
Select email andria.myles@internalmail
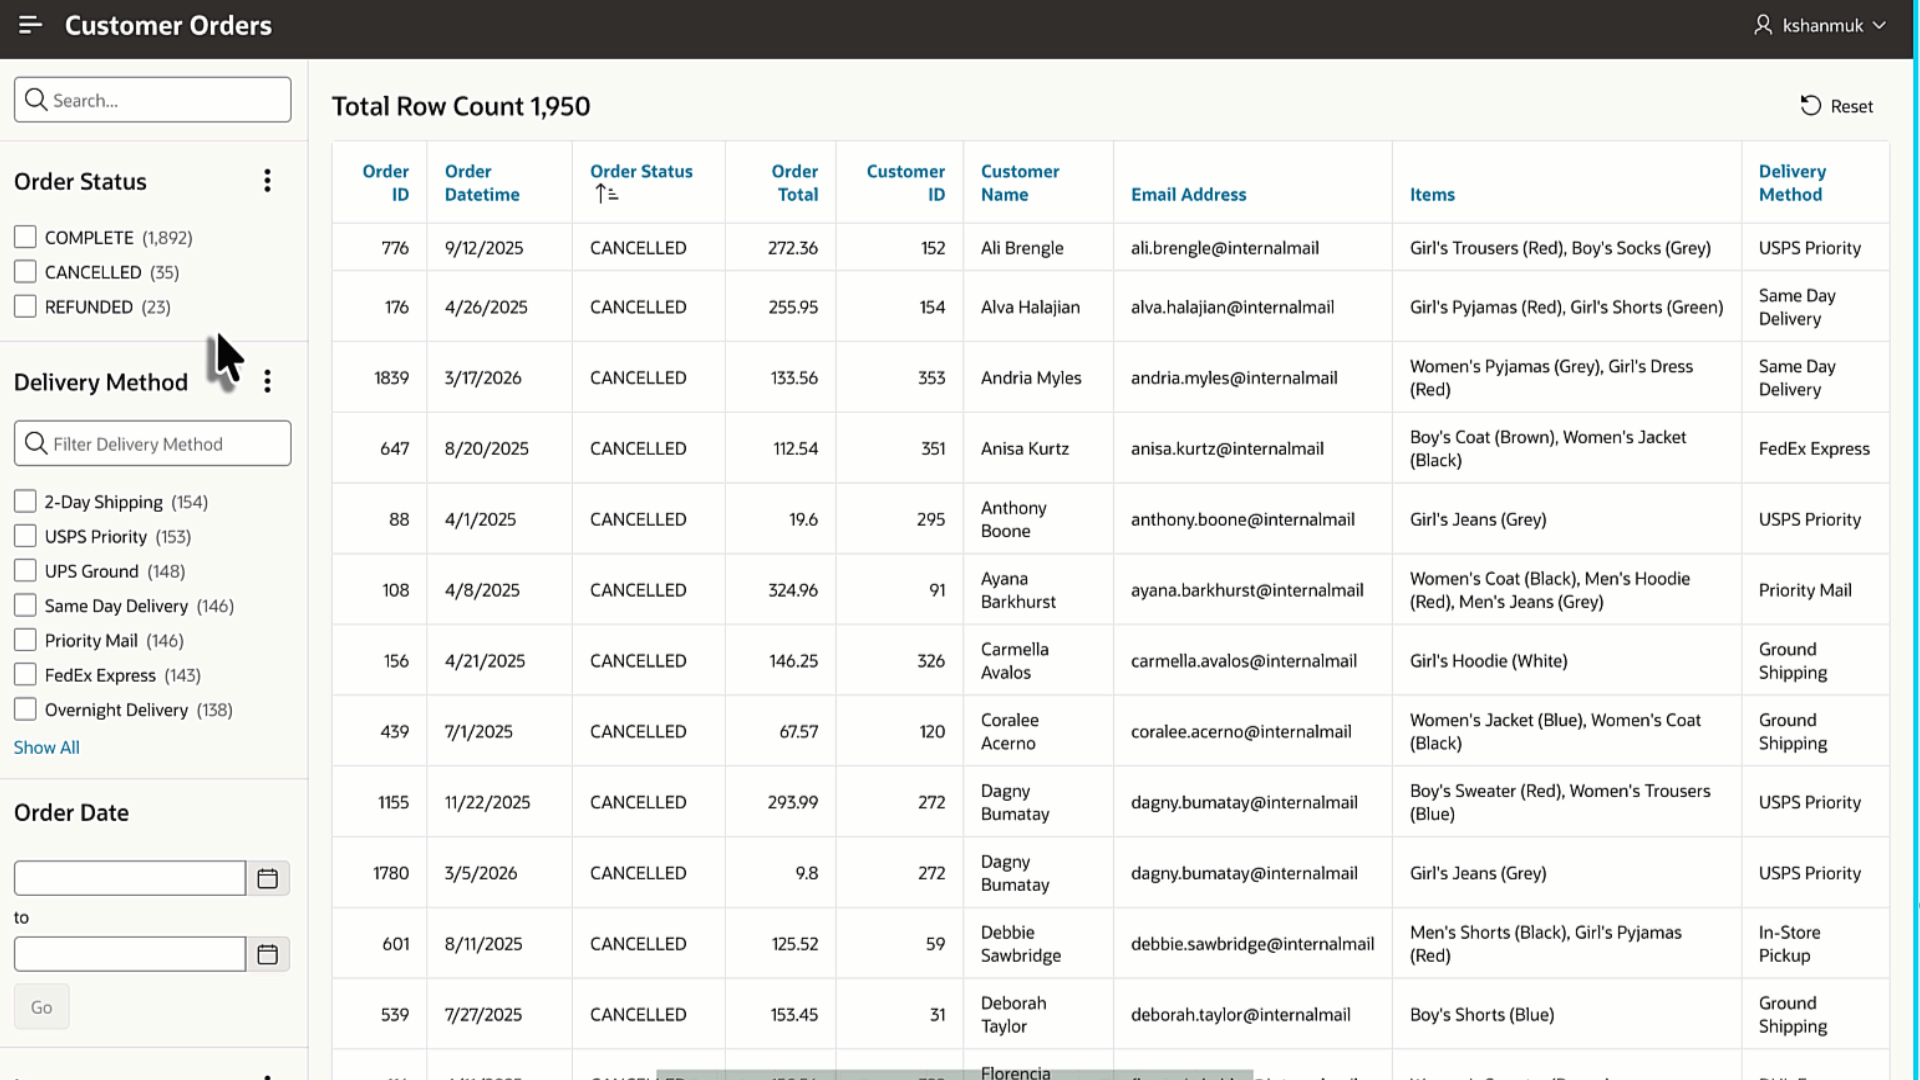[1234, 378]
